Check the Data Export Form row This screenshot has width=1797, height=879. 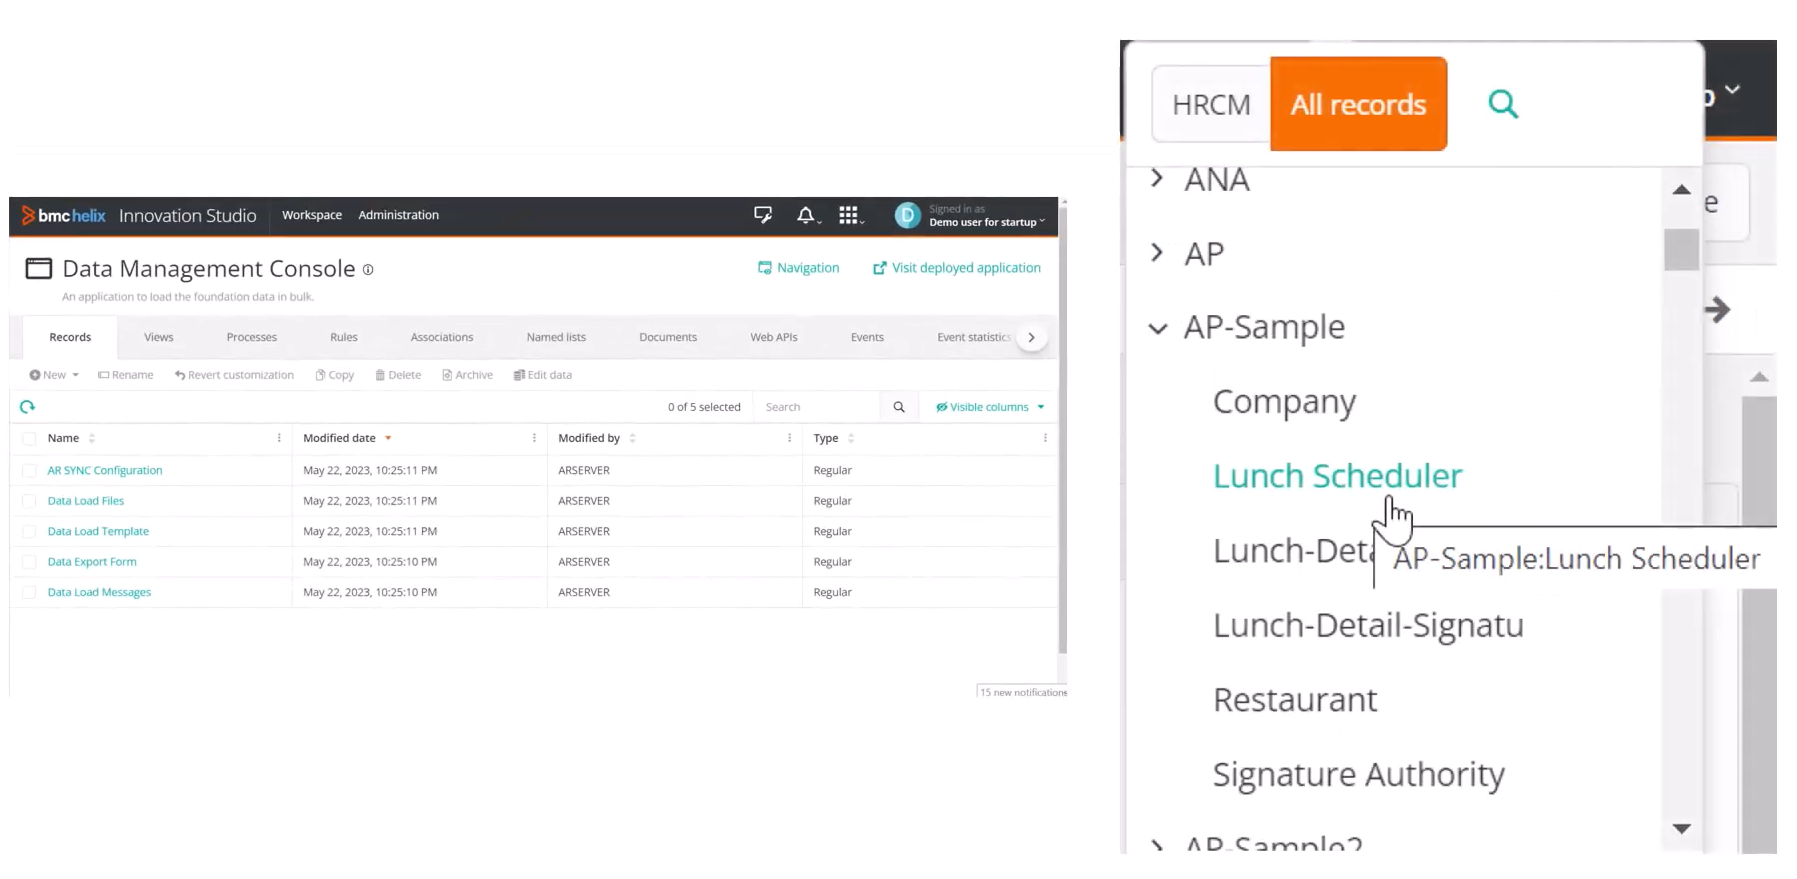click(29, 562)
